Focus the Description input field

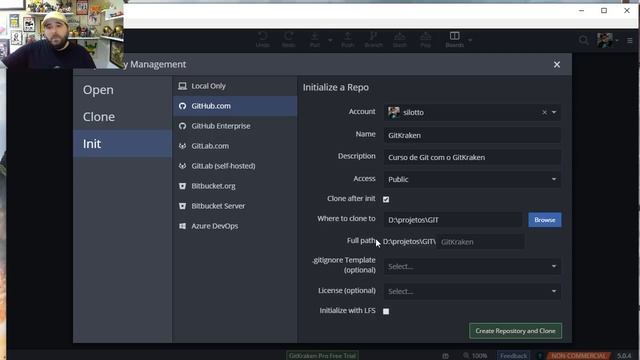tap(472, 157)
